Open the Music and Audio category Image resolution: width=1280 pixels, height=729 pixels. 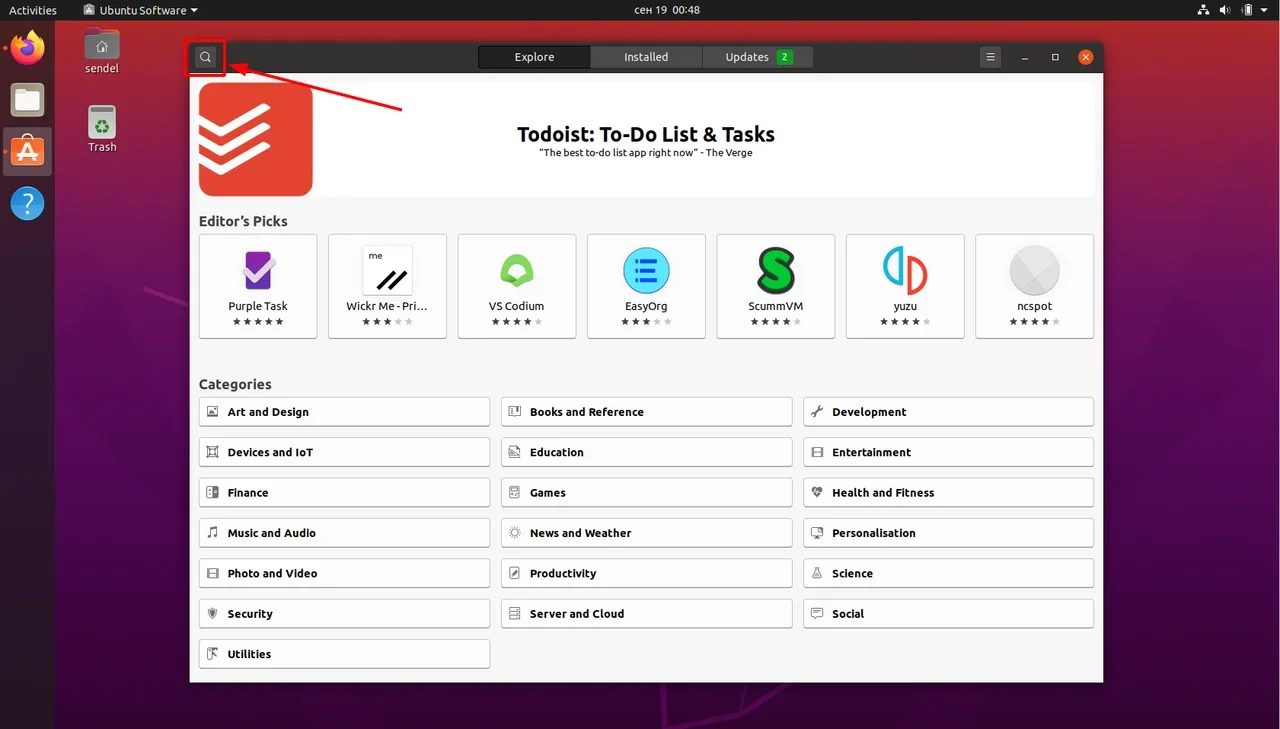point(344,533)
